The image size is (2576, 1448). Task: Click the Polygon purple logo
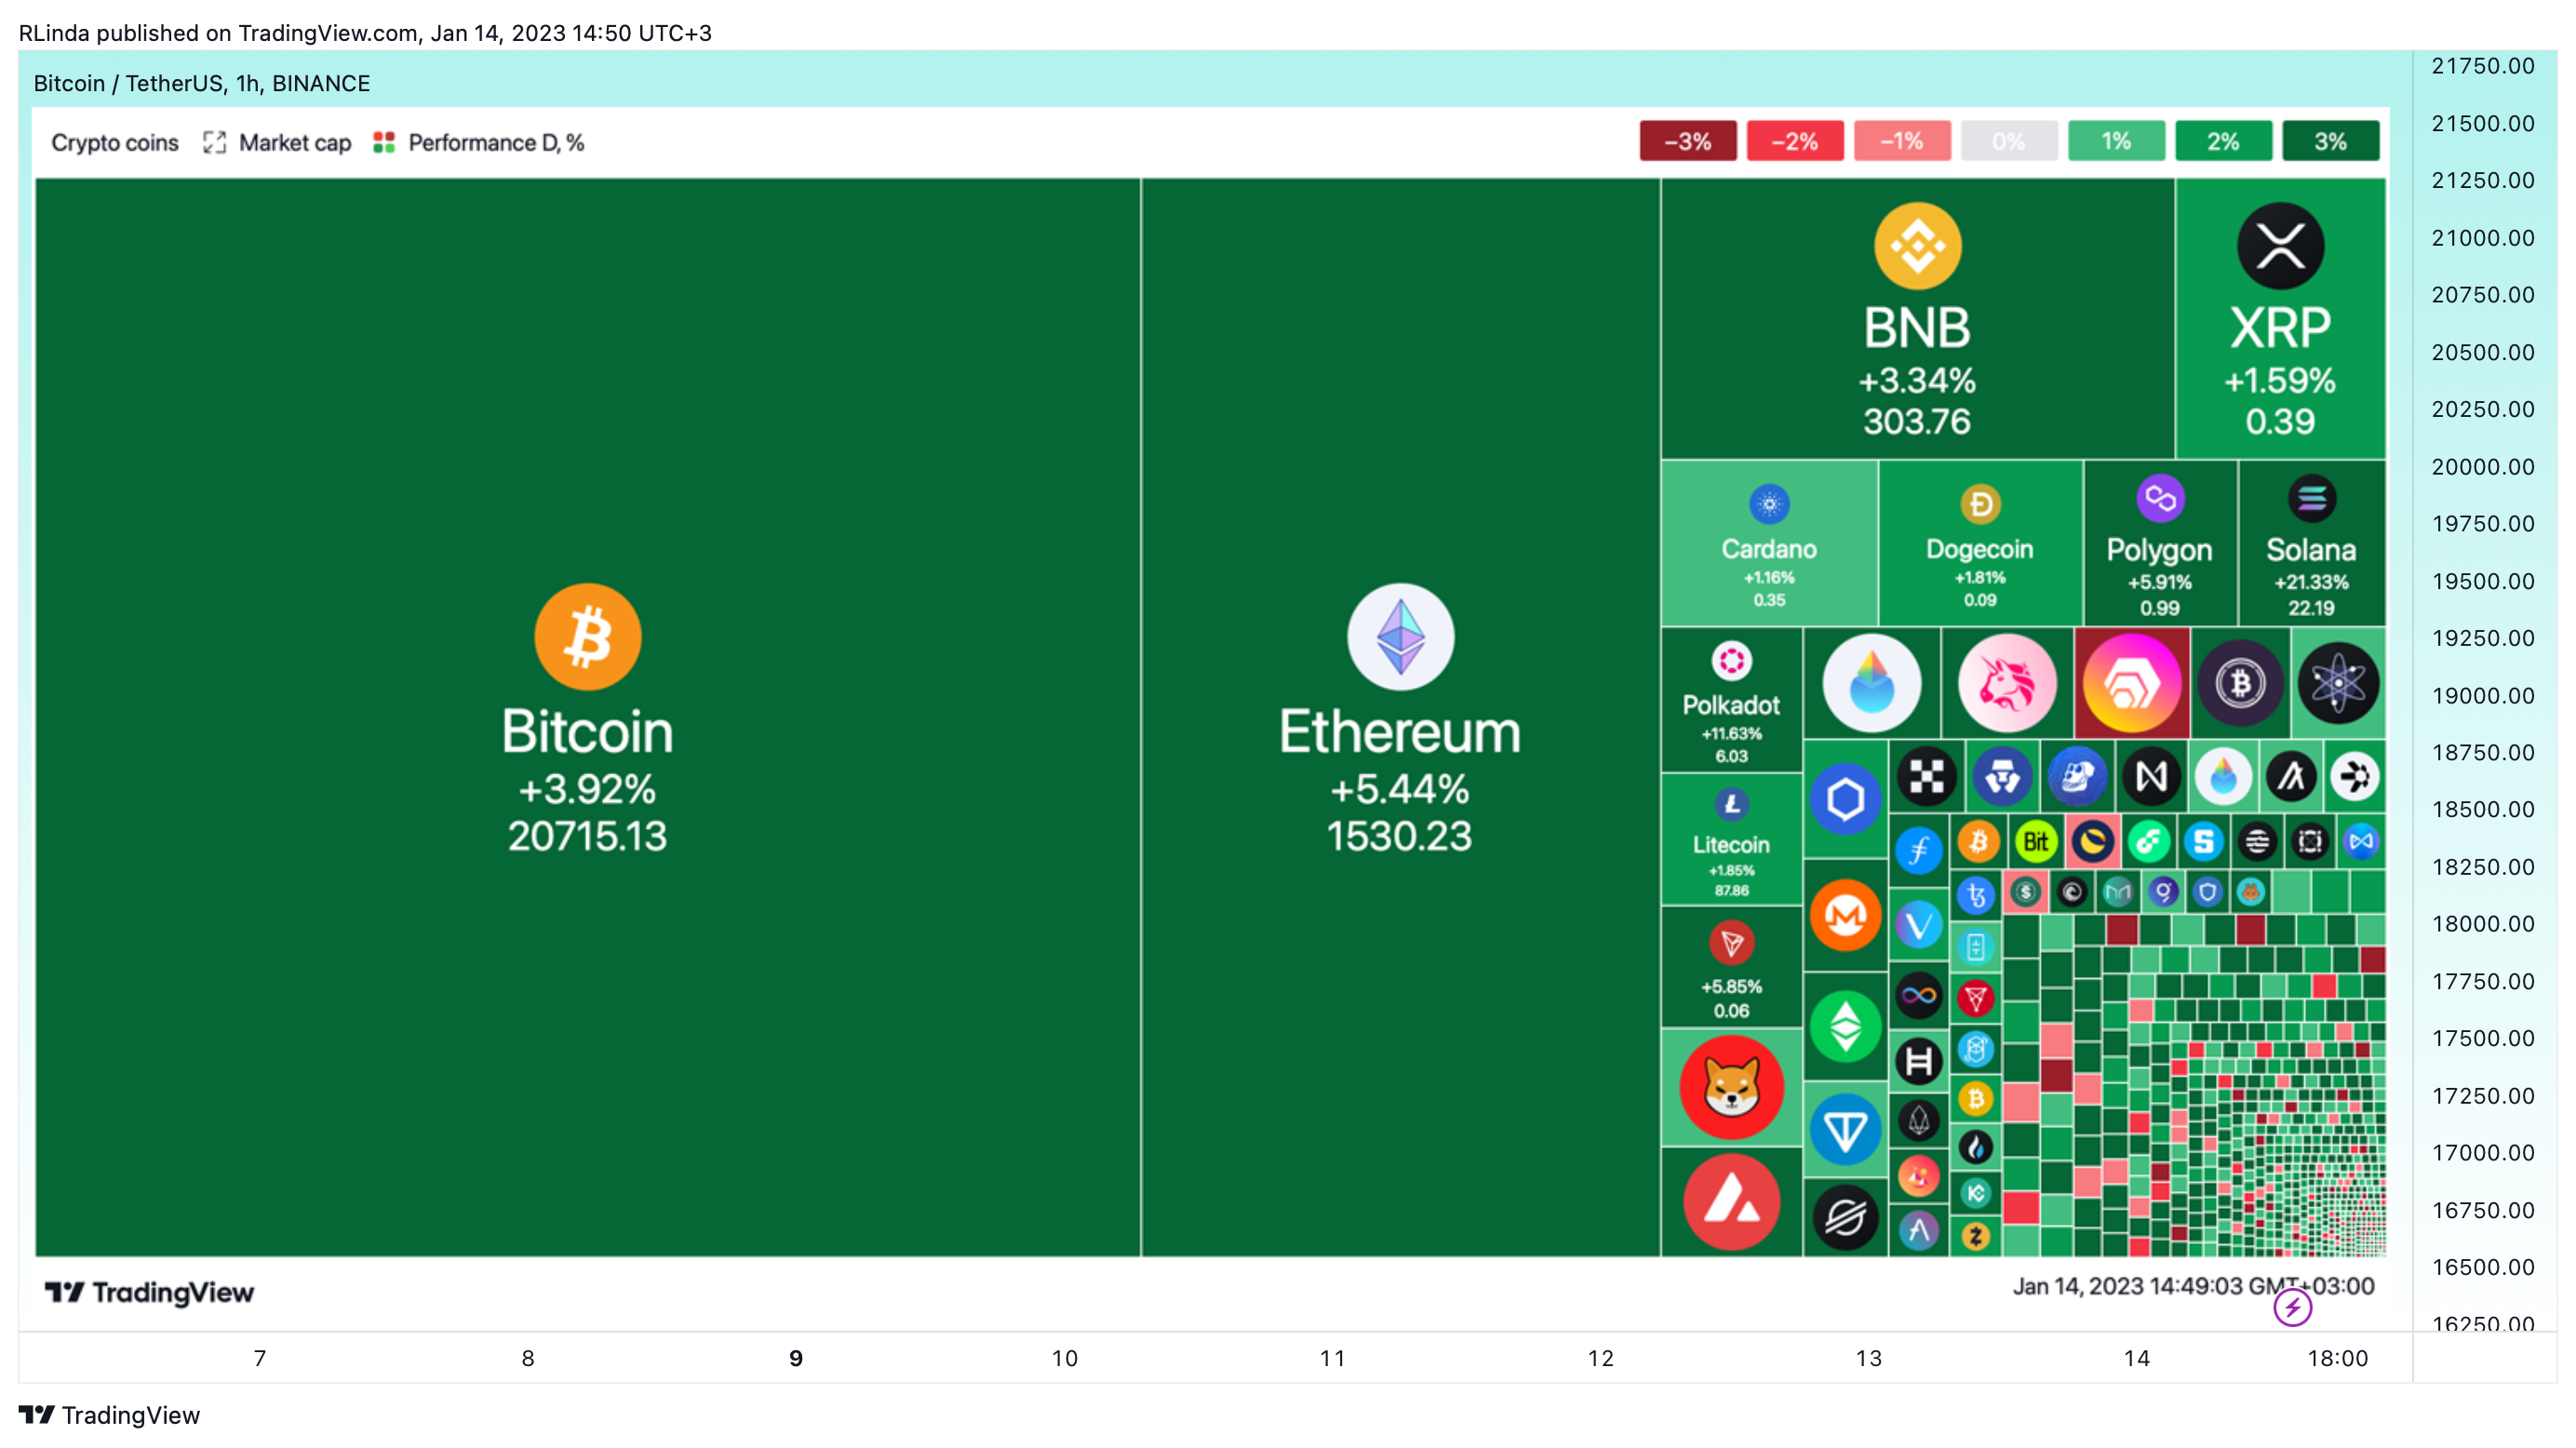pyautogui.click(x=2160, y=498)
